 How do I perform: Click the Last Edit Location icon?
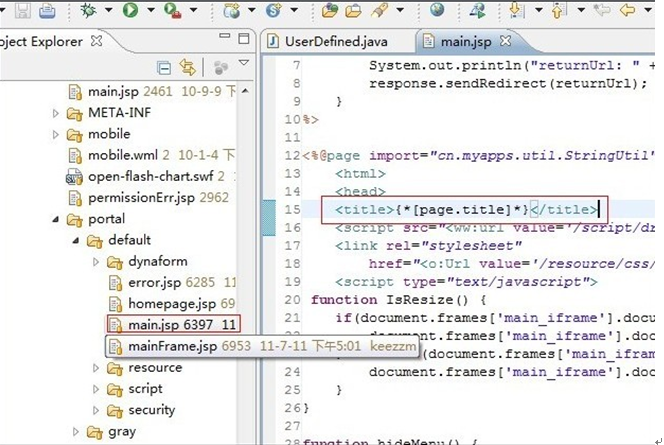pos(602,10)
